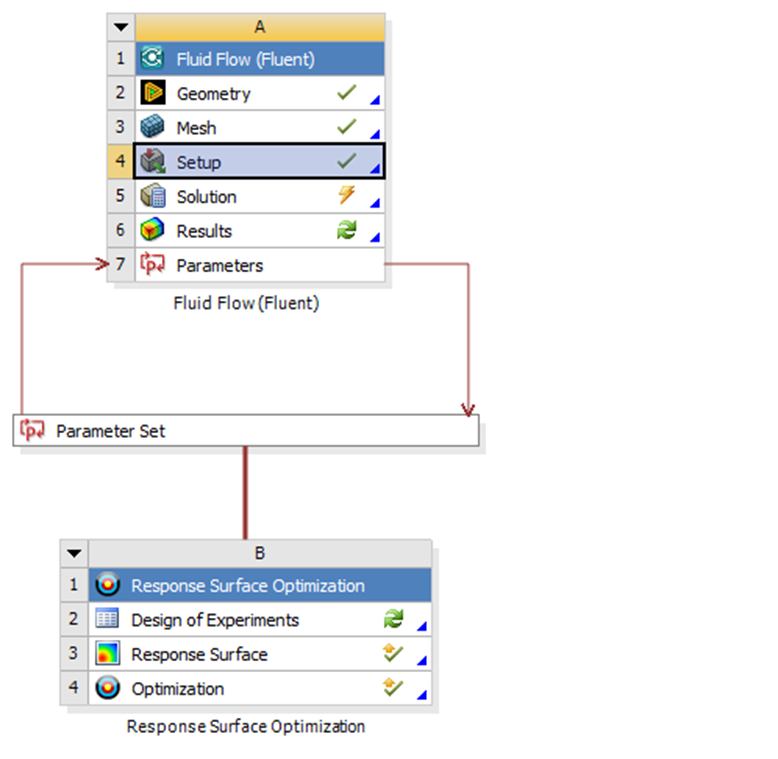Click row number 2 of system B
This screenshot has height=759, width=778.
point(74,619)
